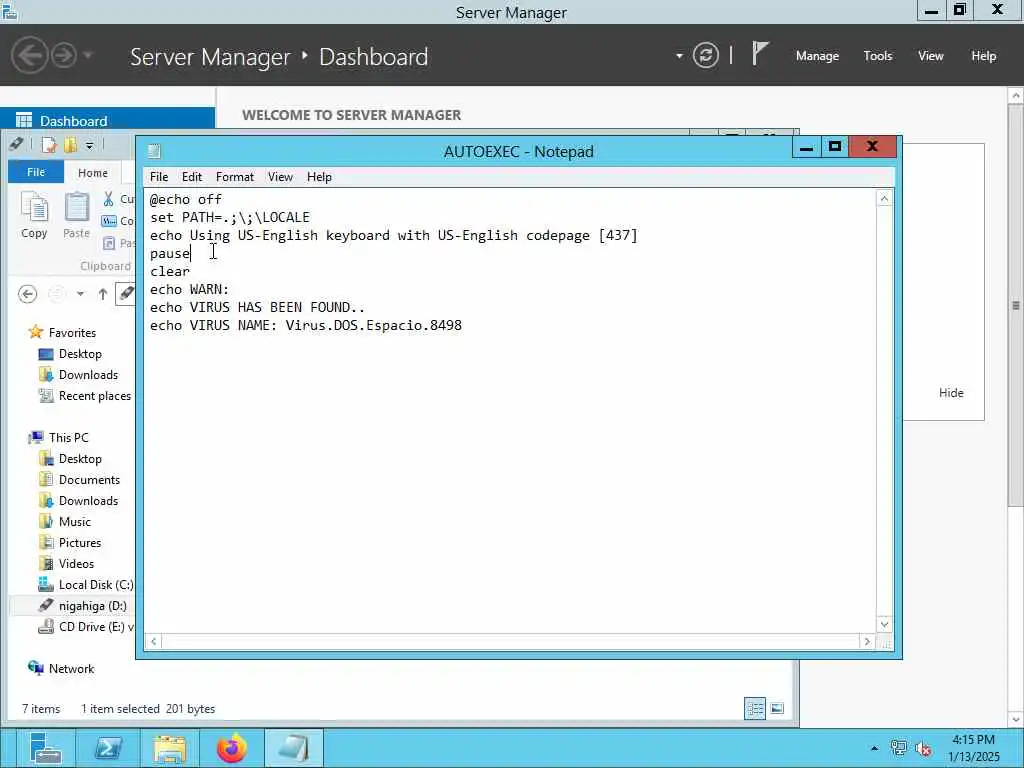Click Paste in the Explorer ribbon

pos(76,216)
